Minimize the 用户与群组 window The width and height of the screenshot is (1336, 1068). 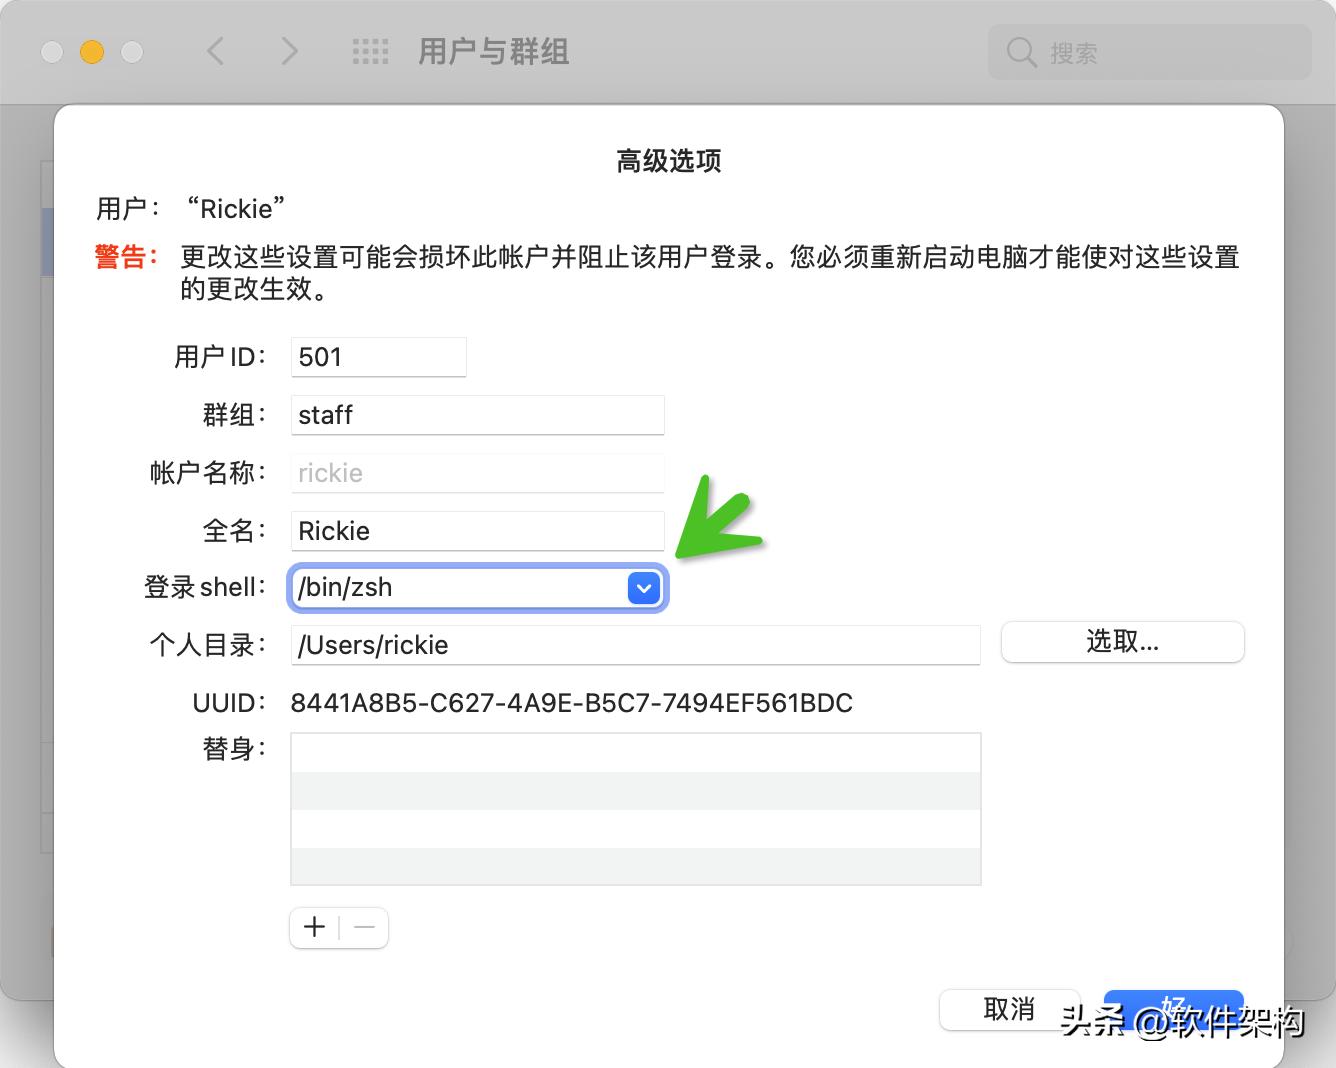[x=90, y=51]
